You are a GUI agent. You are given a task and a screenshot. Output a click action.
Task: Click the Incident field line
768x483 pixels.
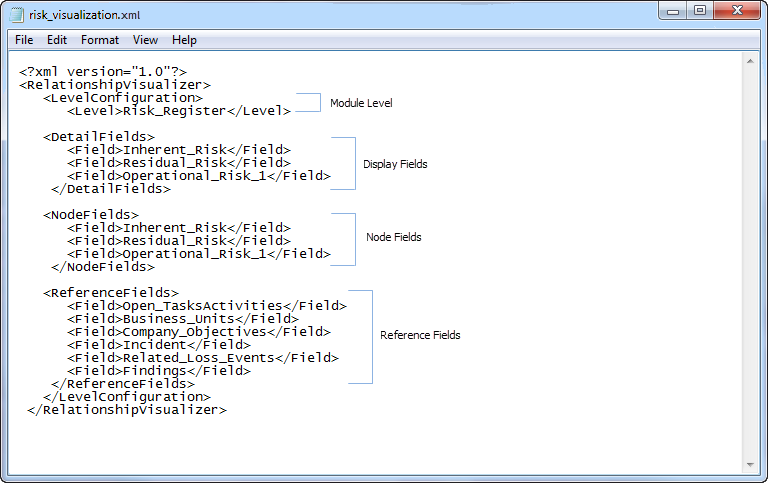159,345
